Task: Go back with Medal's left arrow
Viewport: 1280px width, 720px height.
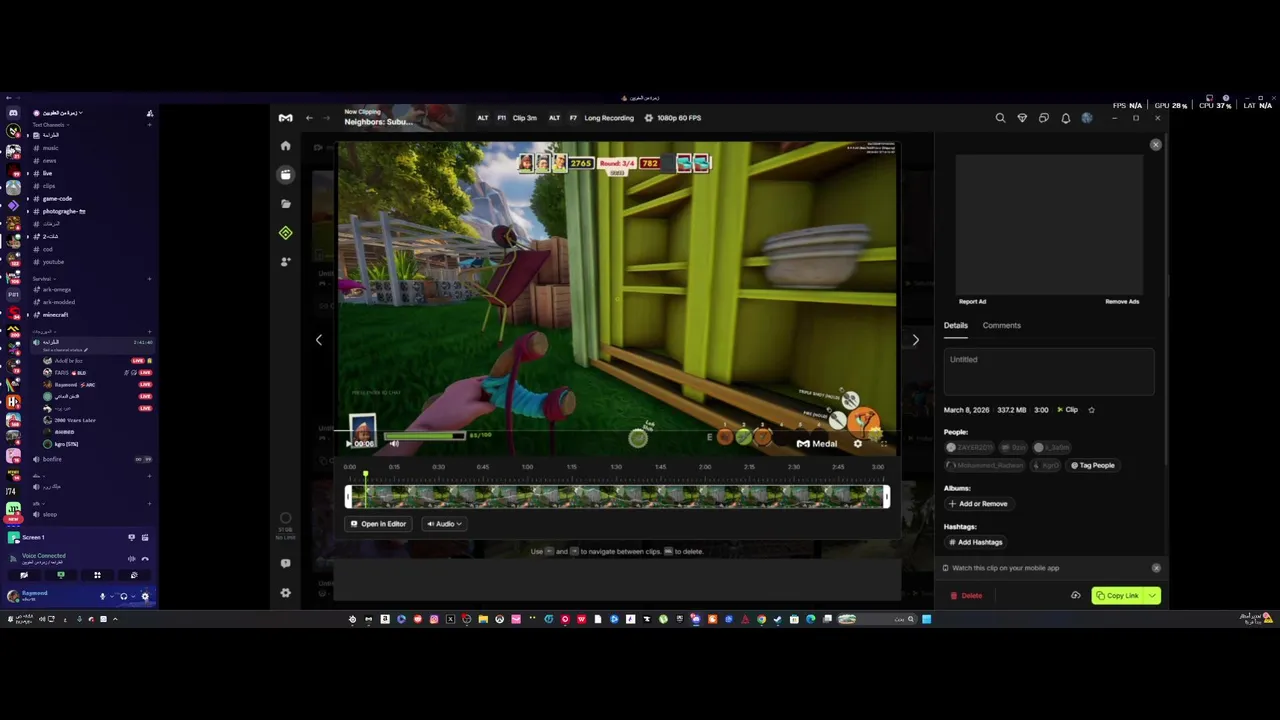Action: [309, 118]
